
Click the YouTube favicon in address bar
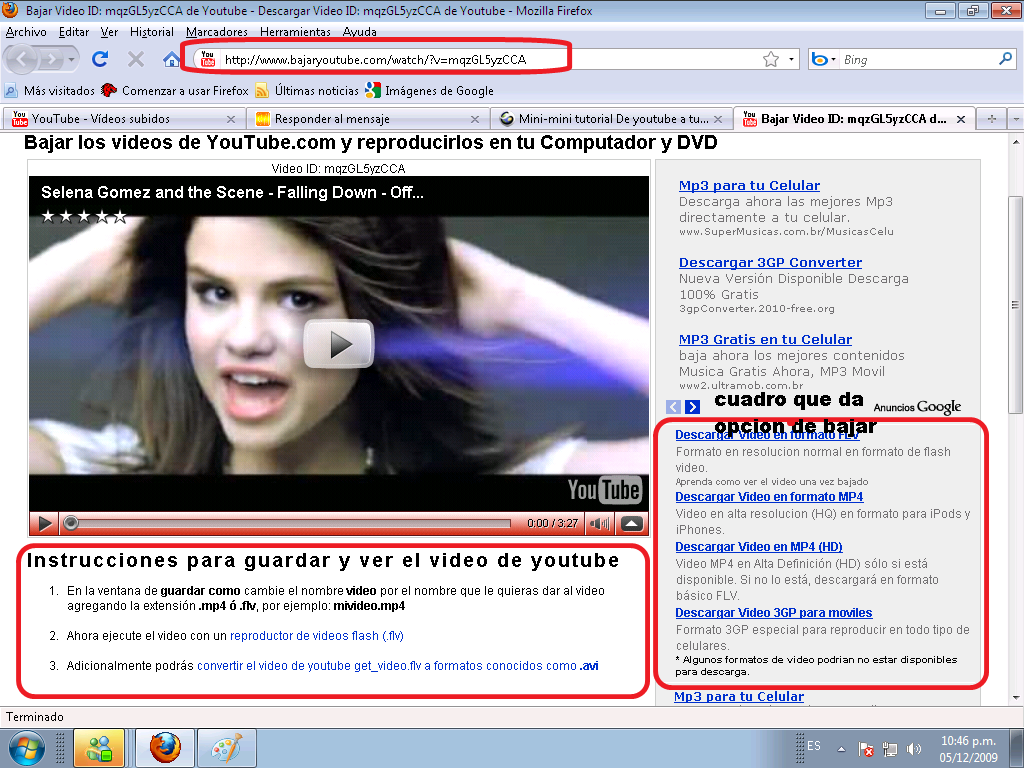pos(208,59)
